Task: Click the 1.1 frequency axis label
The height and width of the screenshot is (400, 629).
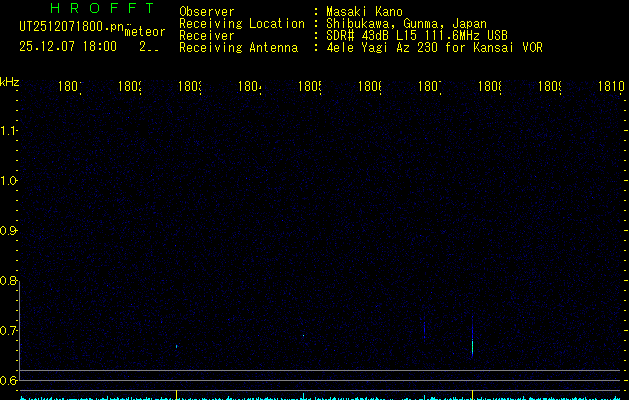Action: [x=9, y=131]
